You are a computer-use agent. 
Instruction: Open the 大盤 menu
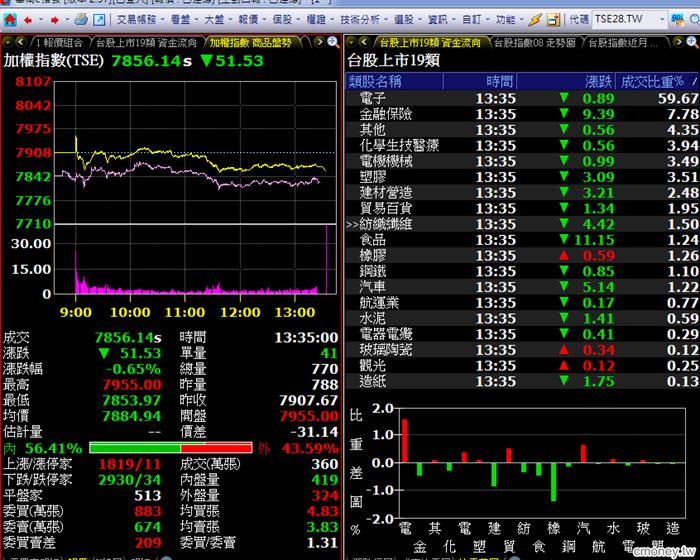coord(218,20)
